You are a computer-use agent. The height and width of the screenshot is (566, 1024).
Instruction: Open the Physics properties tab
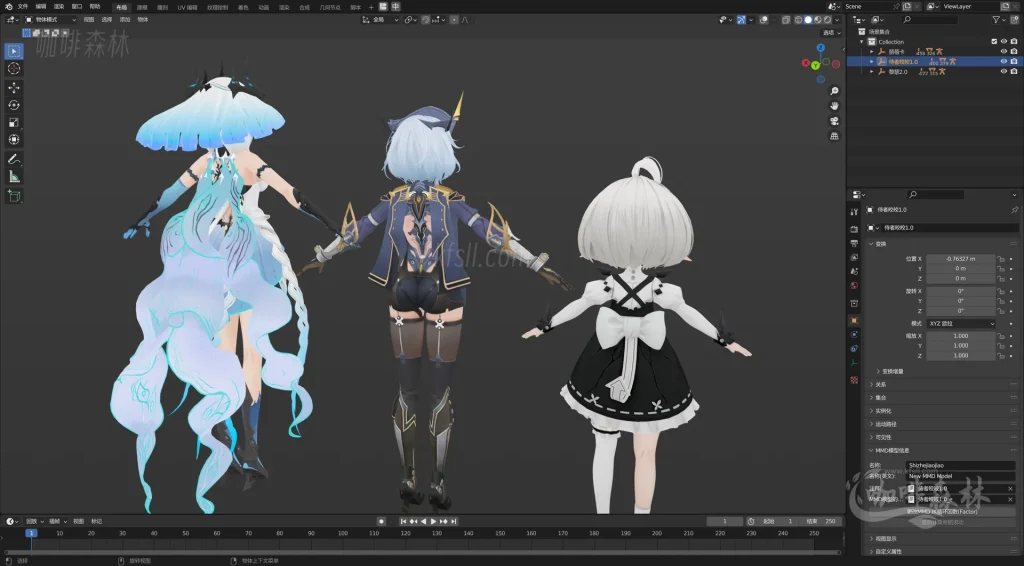pyautogui.click(x=854, y=334)
